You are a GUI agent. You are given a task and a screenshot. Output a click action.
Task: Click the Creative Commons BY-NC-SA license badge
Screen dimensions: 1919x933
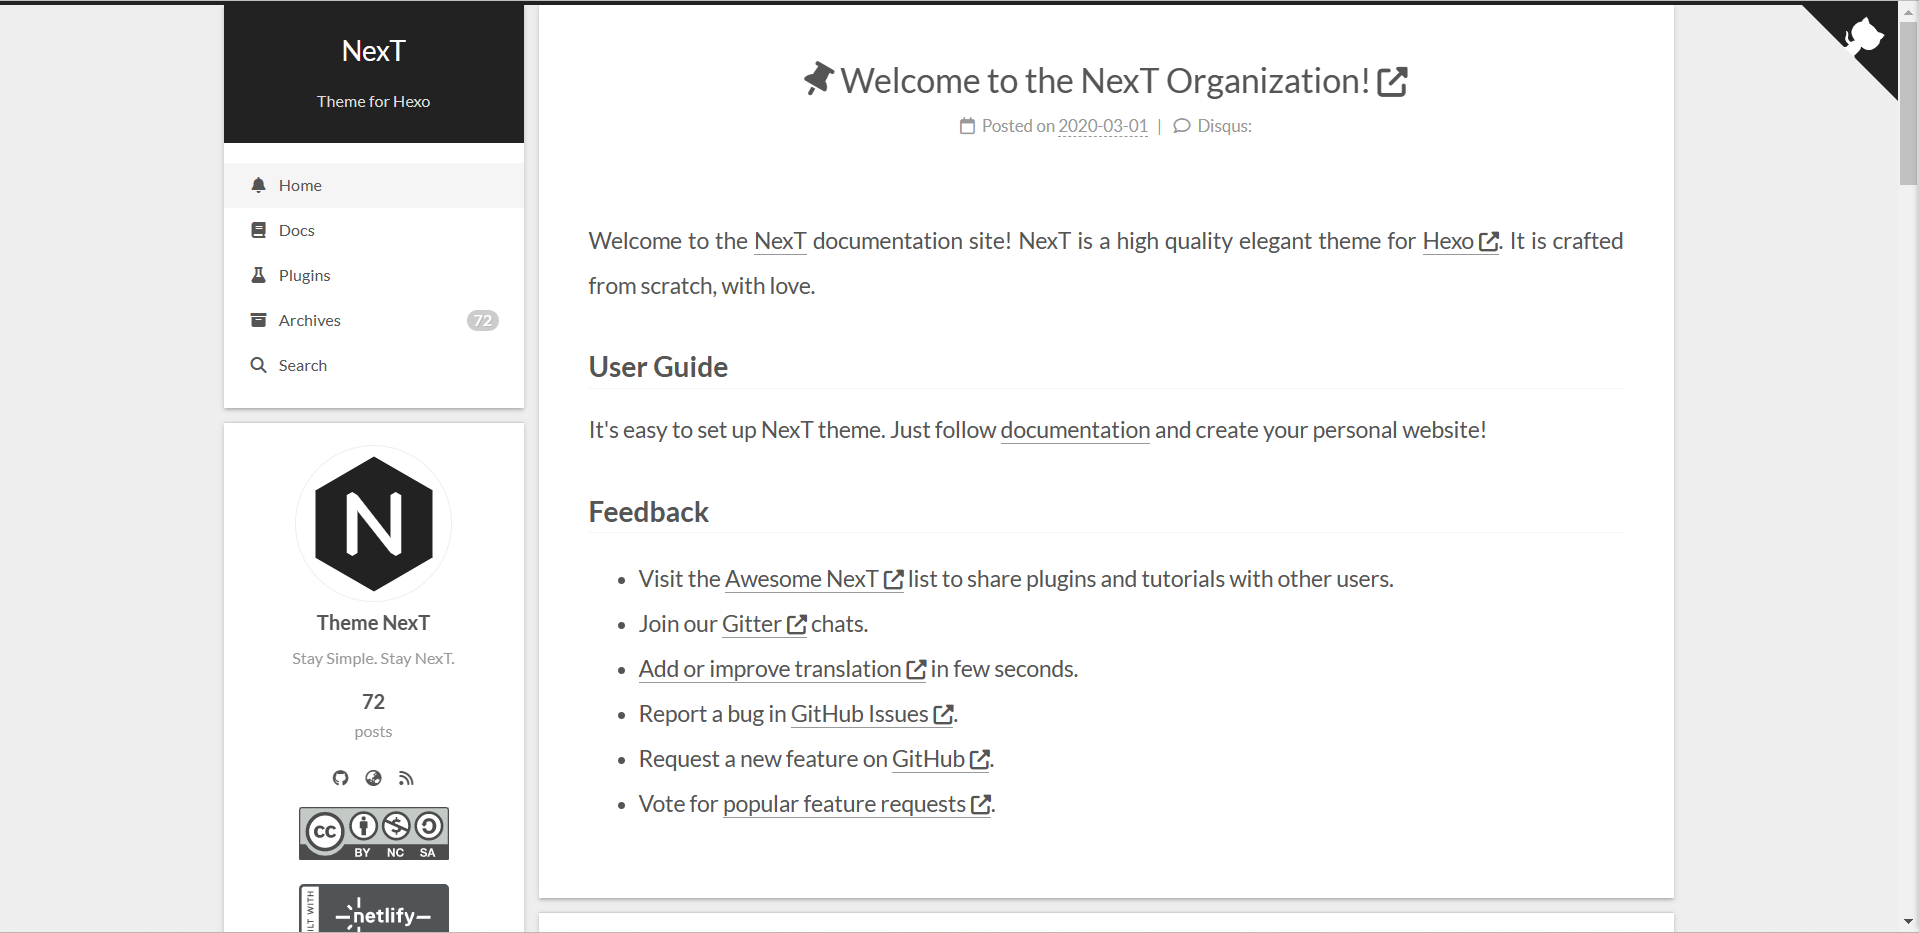[x=373, y=833]
